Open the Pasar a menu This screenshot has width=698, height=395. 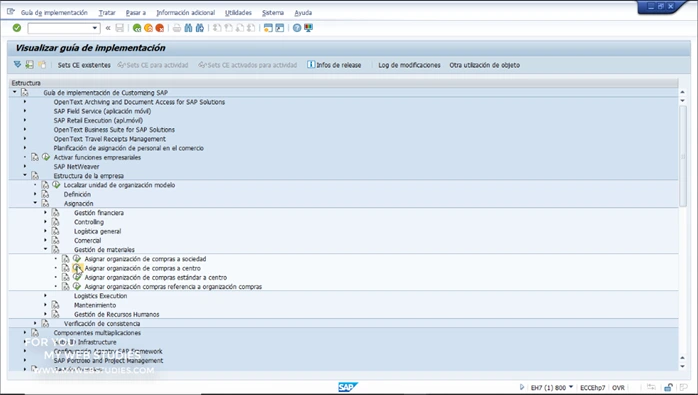(136, 12)
